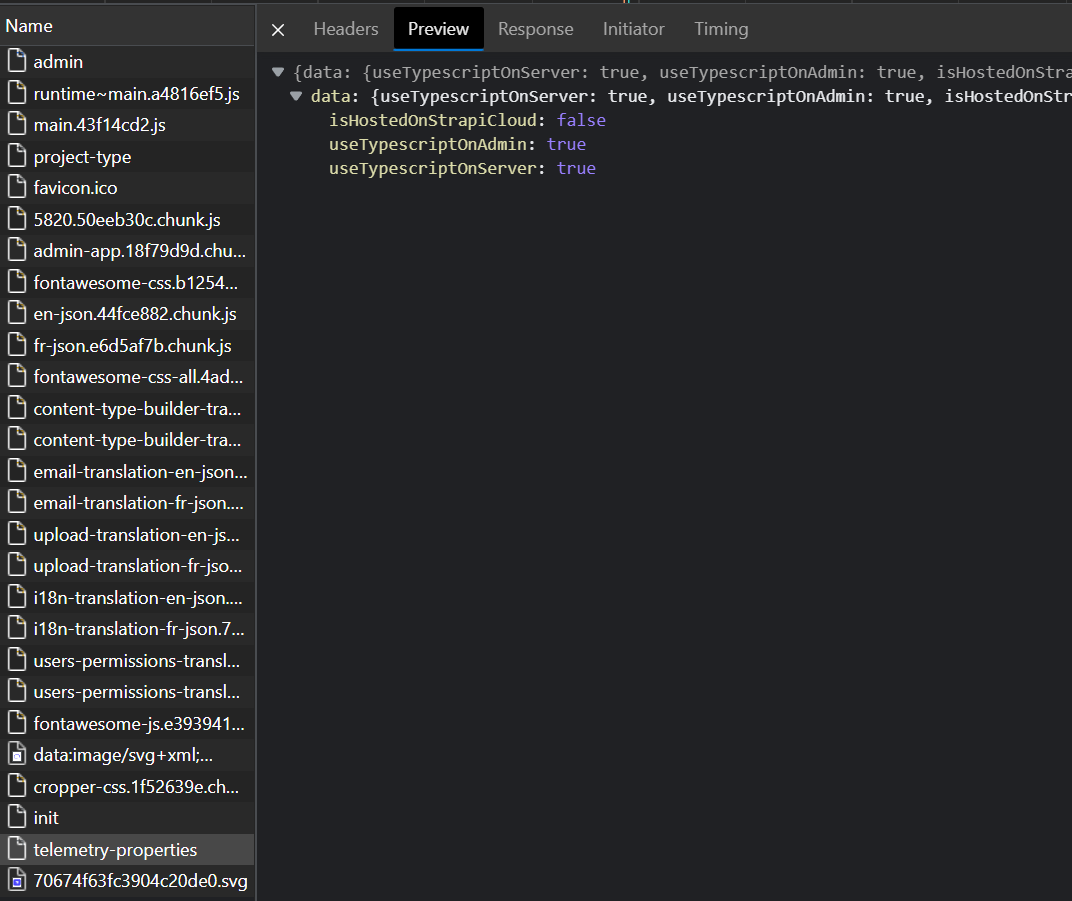This screenshot has height=901, width=1072.
Task: Switch to the Initiator tab
Action: pos(633,29)
